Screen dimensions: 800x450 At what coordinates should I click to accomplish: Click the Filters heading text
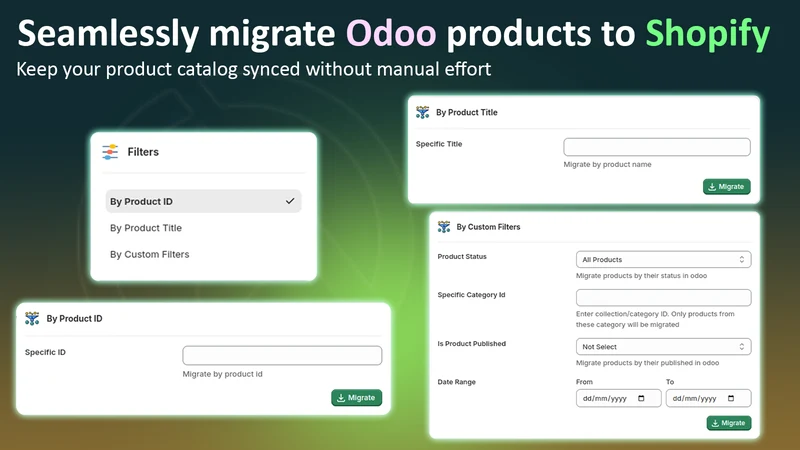[143, 152]
